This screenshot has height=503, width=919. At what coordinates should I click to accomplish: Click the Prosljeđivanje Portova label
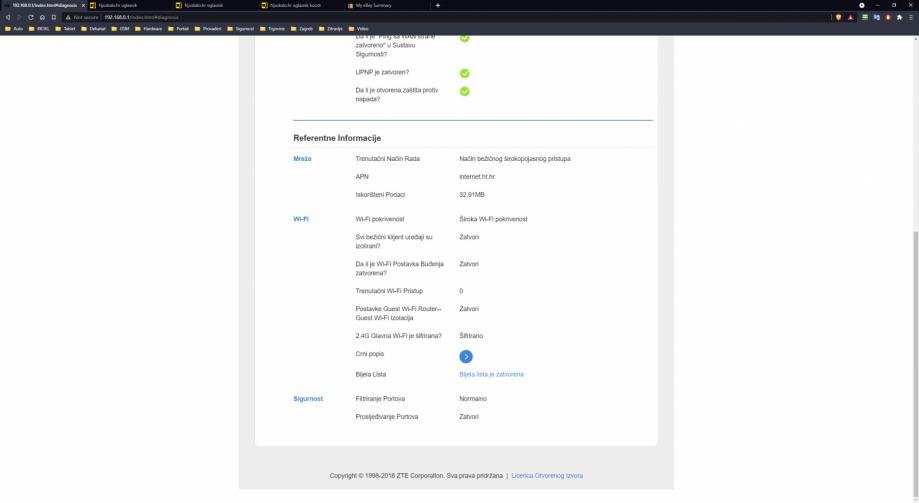[x=387, y=417]
